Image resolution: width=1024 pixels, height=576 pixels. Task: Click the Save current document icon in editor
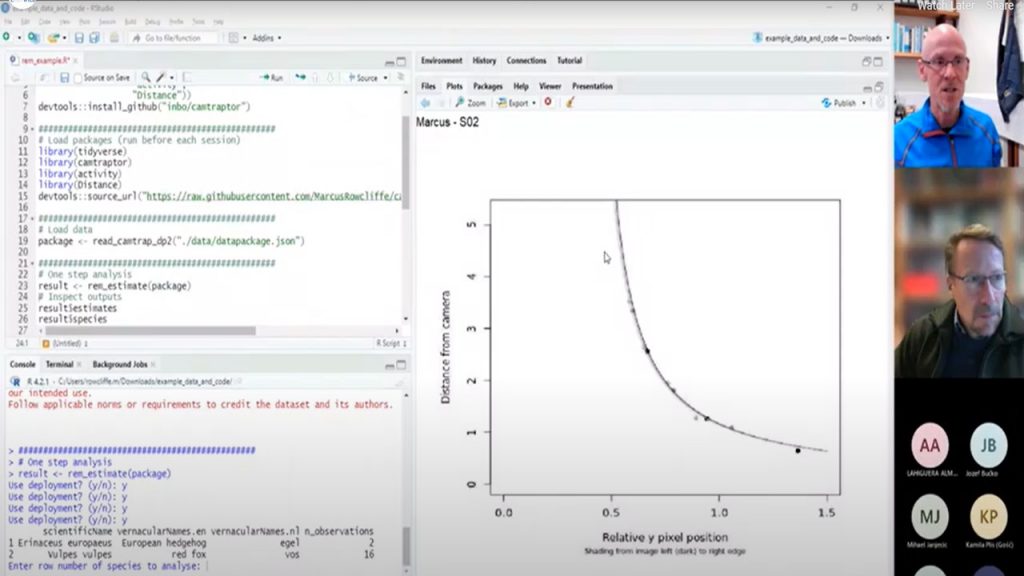pos(64,77)
